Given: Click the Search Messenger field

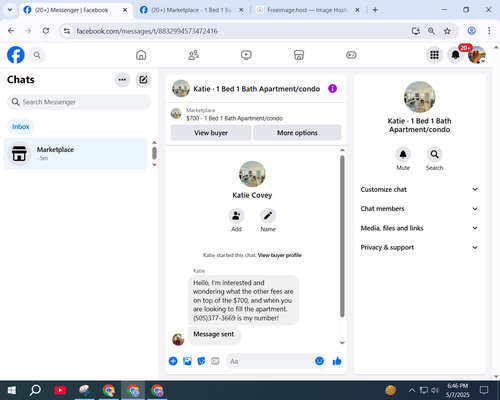Looking at the screenshot, I should tap(79, 102).
